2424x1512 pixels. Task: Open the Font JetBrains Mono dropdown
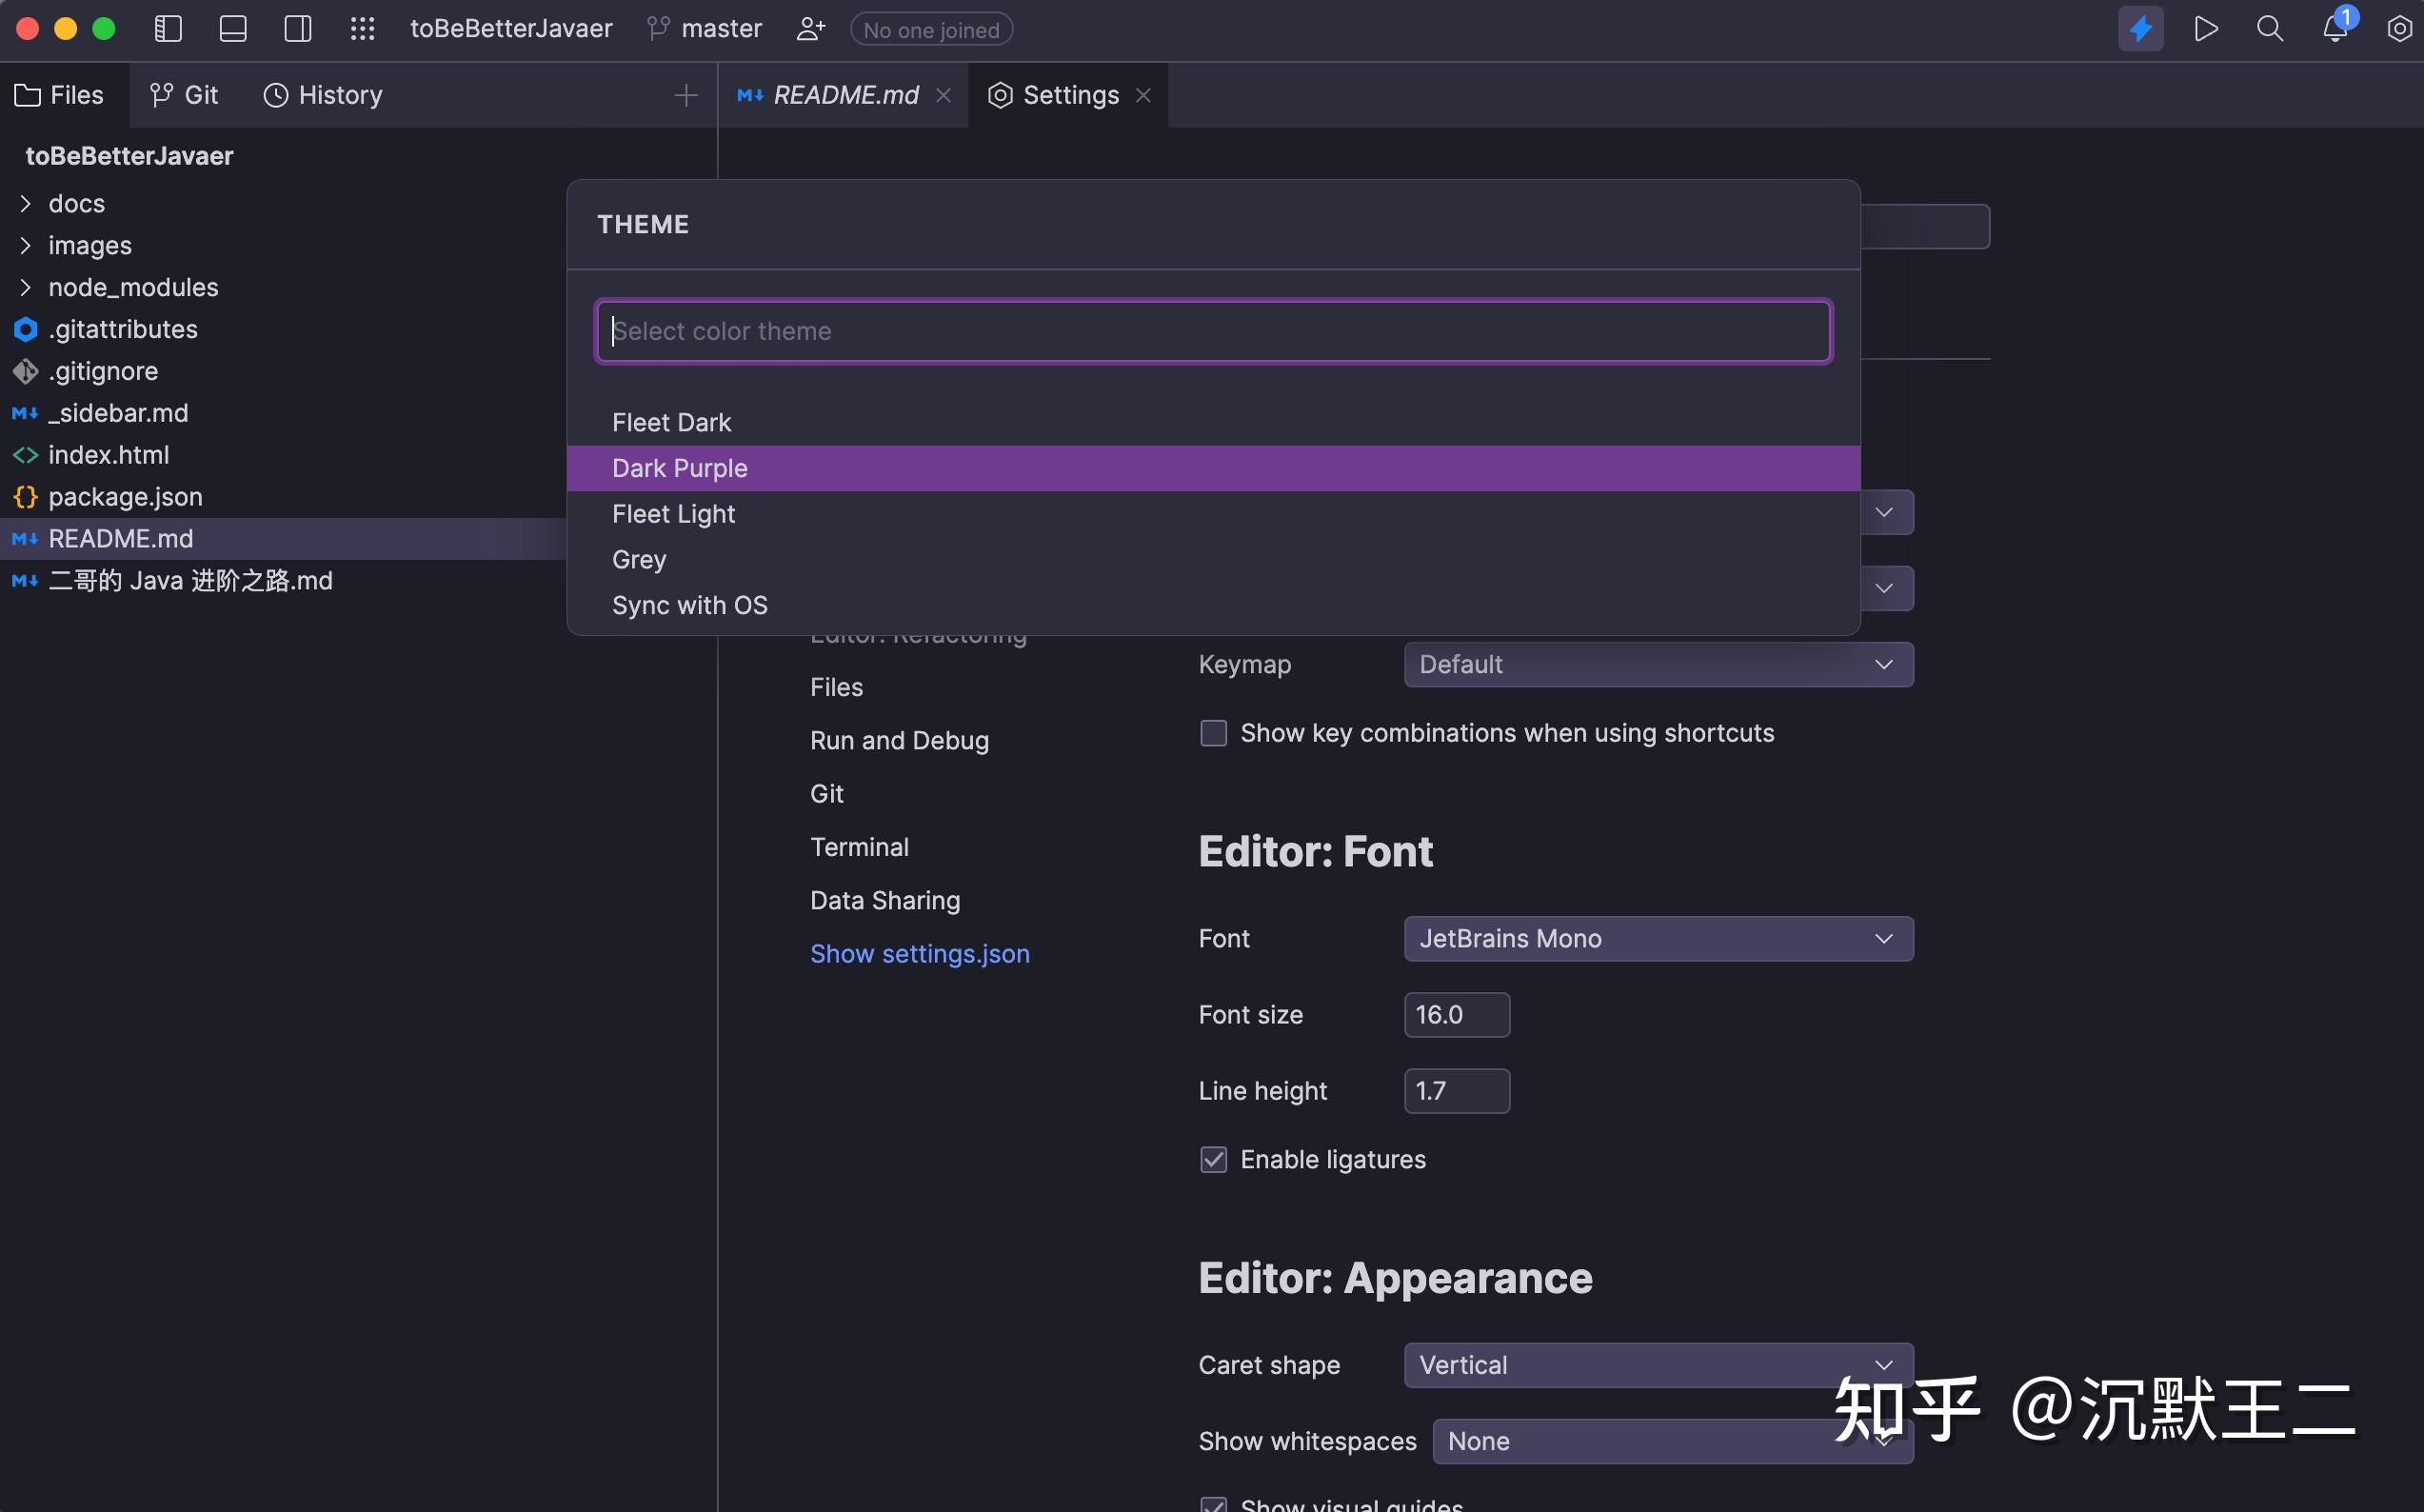click(1658, 939)
